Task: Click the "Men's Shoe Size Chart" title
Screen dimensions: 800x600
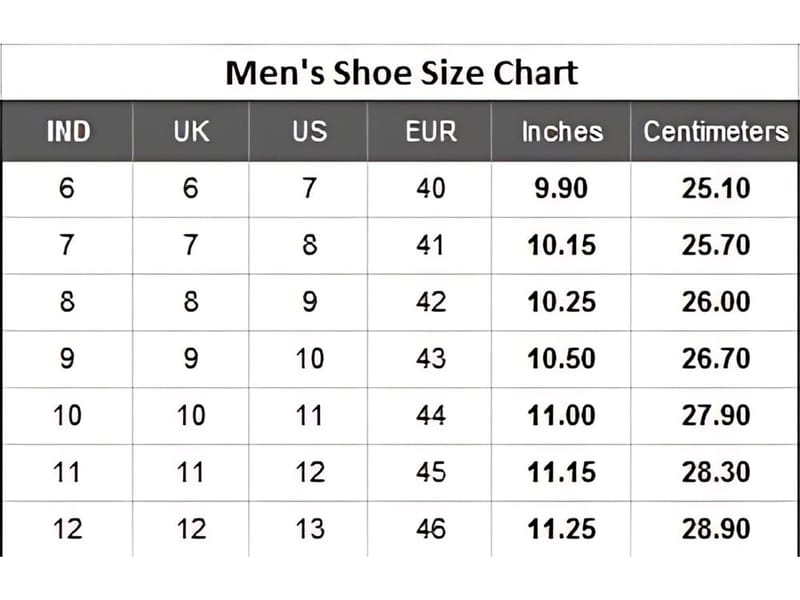Action: point(401,73)
